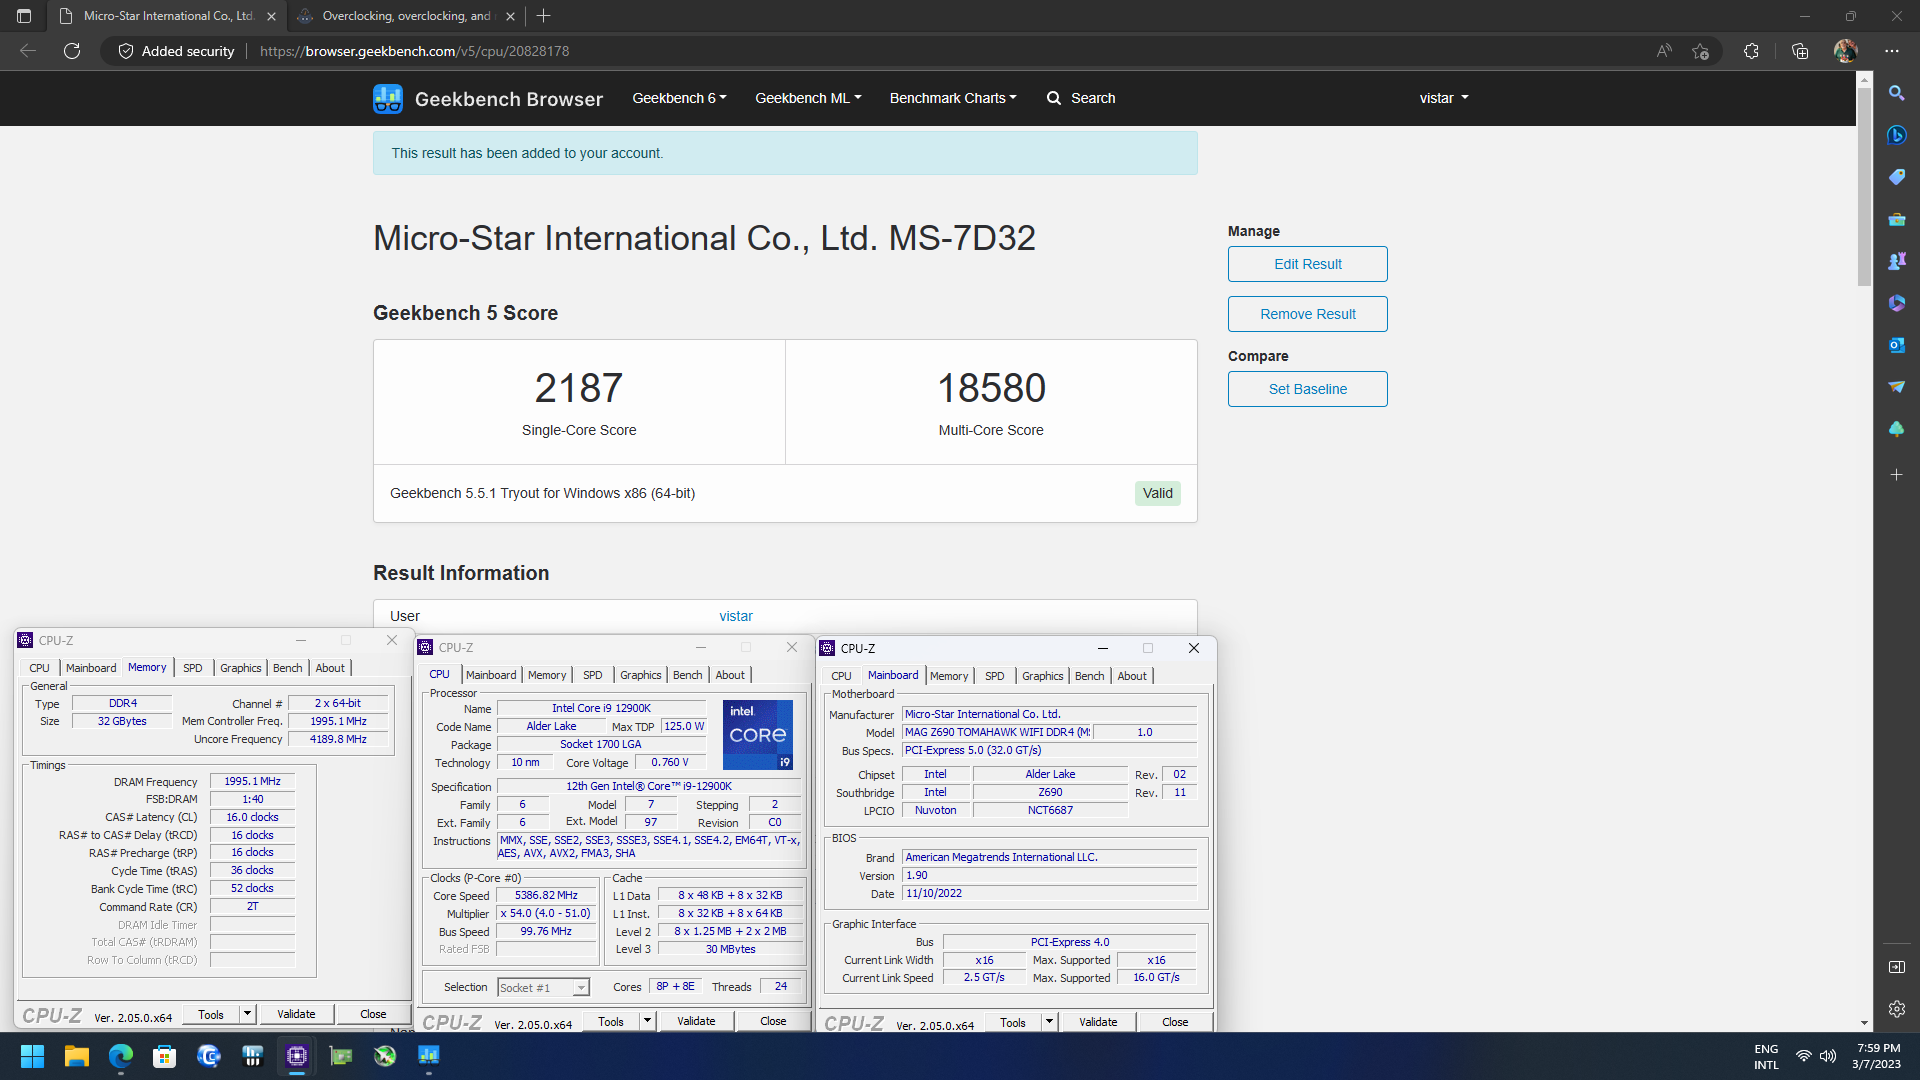
Task: Refresh the browser page
Action: (72, 51)
